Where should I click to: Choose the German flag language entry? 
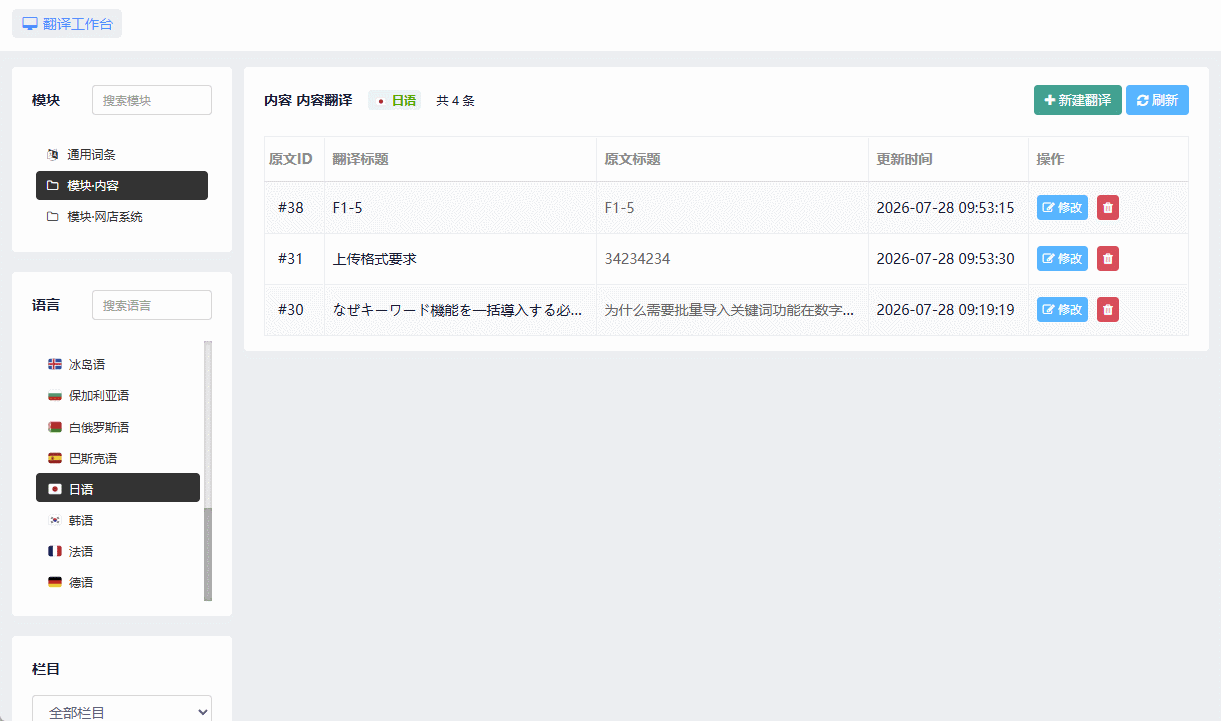coord(118,582)
